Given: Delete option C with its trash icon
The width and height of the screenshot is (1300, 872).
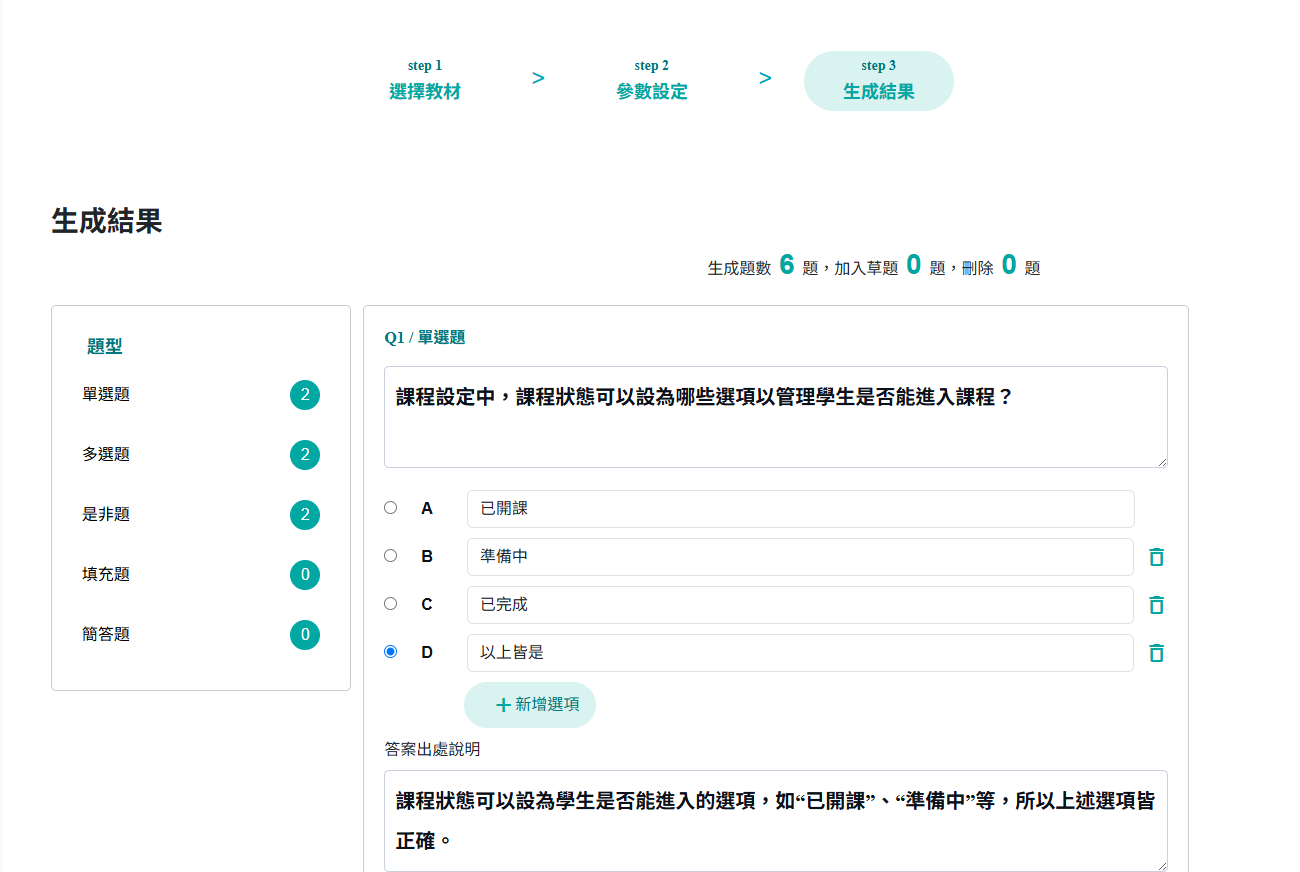Looking at the screenshot, I should (1156, 605).
